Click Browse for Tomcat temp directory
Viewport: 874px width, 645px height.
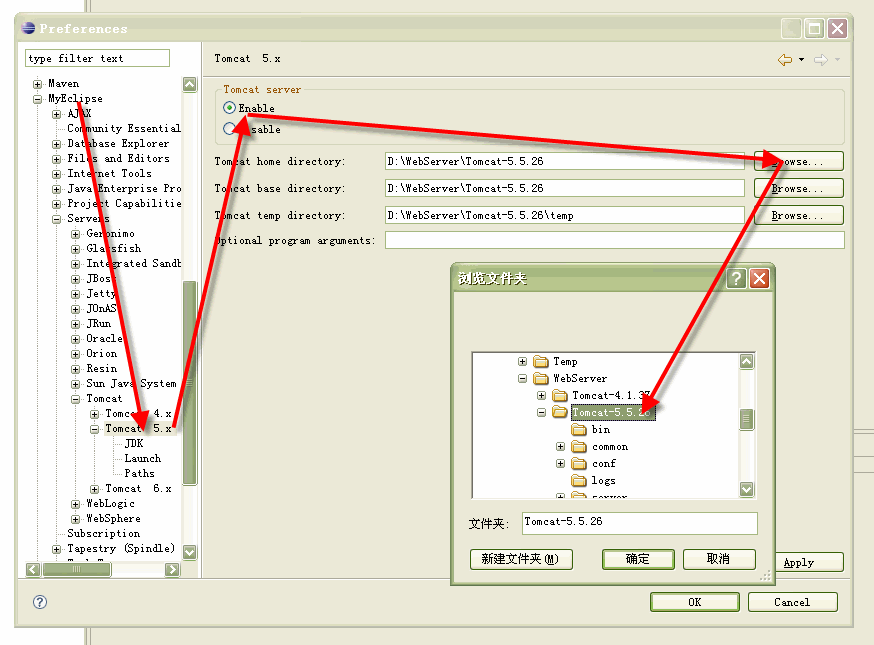click(x=798, y=215)
